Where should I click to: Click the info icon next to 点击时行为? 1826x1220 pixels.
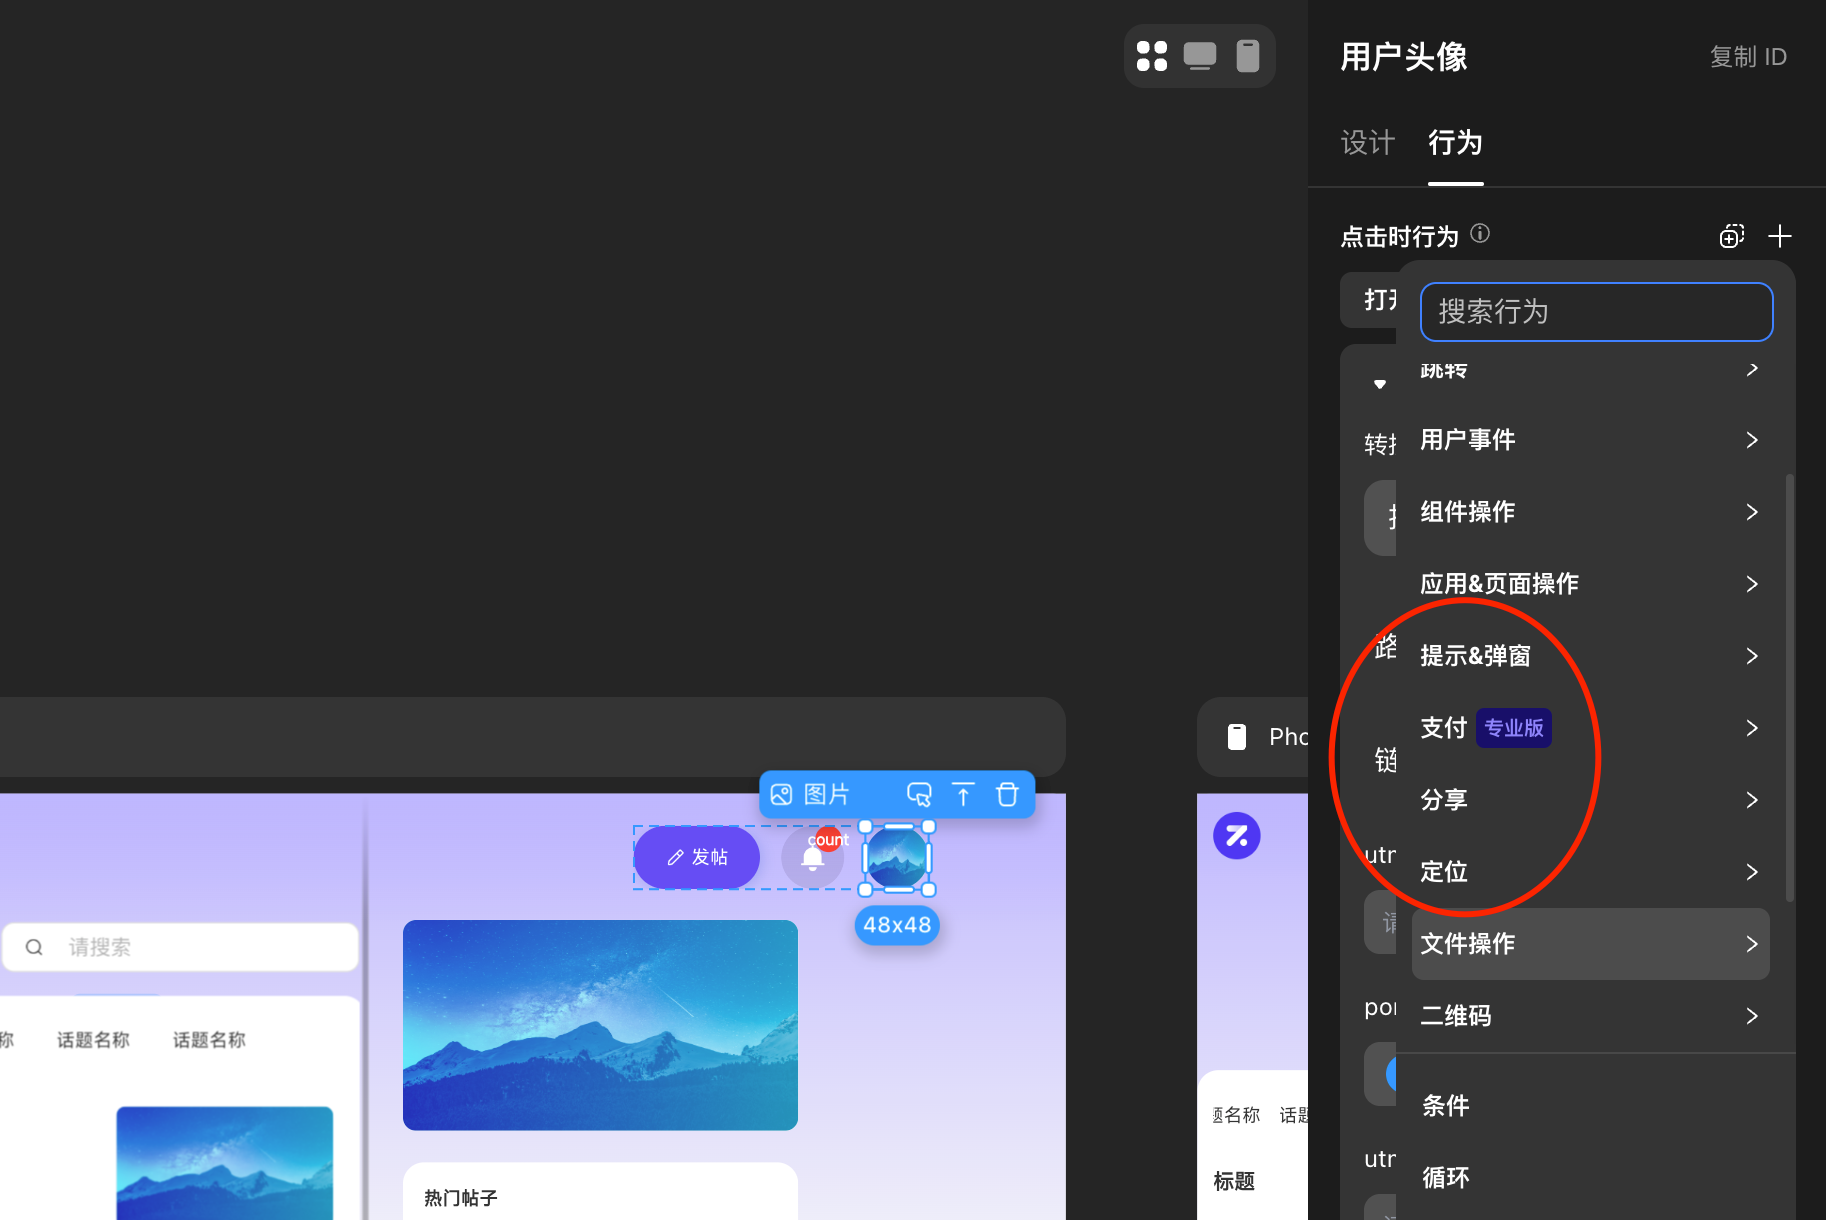point(1480,233)
